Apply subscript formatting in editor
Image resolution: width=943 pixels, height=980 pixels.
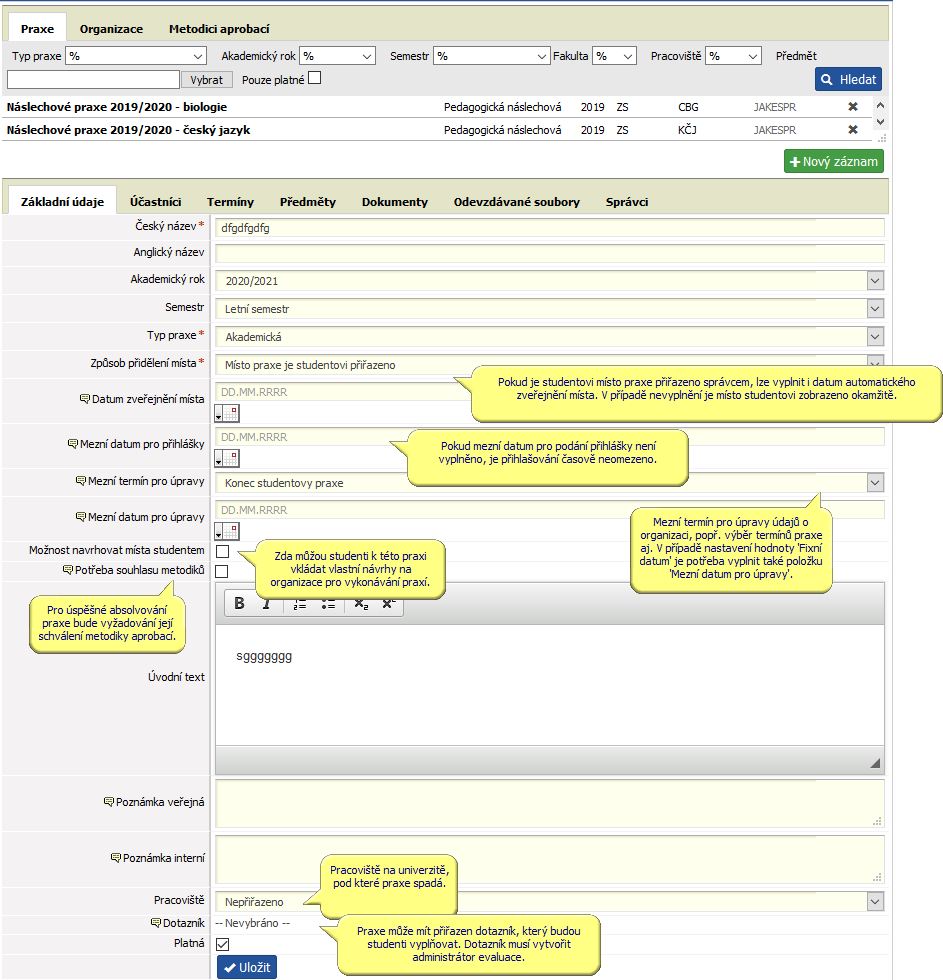[x=361, y=604]
